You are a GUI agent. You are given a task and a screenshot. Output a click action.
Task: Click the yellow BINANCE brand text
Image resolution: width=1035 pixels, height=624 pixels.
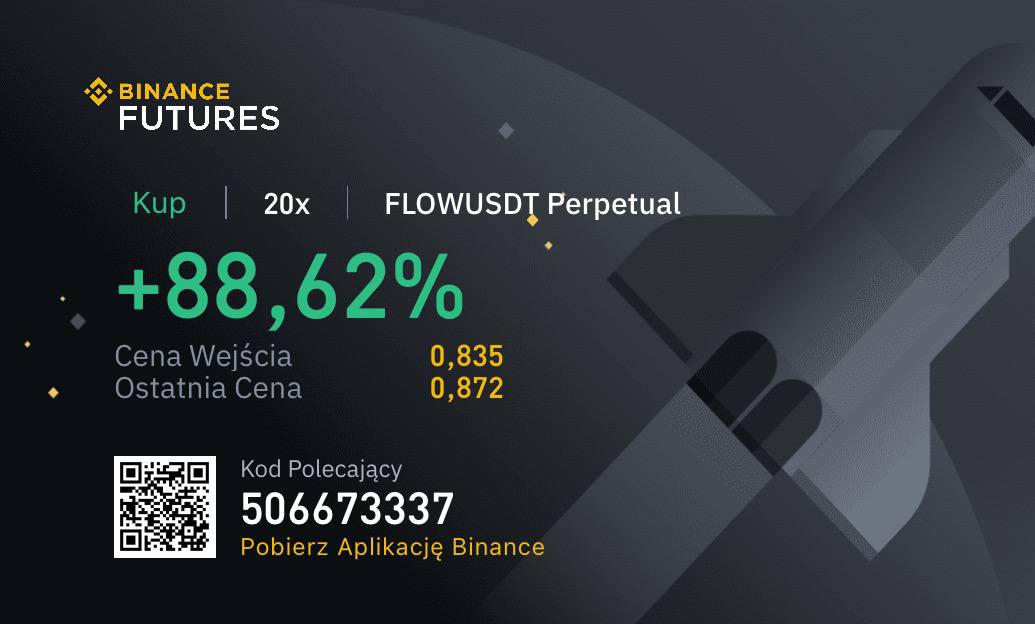point(175,93)
